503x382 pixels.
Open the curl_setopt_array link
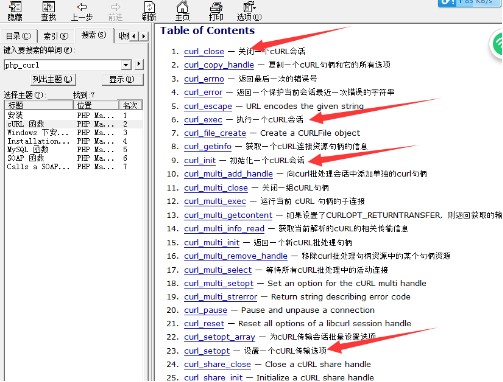point(220,337)
